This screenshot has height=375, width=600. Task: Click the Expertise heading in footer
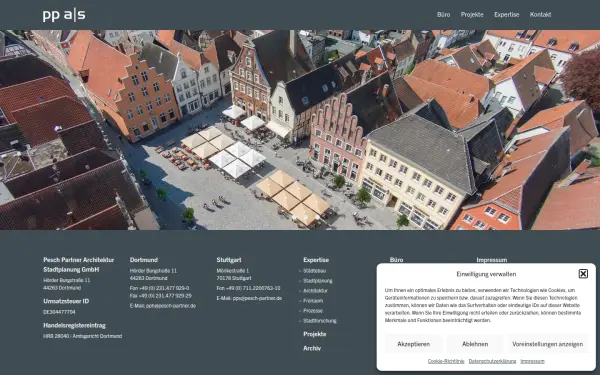tap(316, 260)
